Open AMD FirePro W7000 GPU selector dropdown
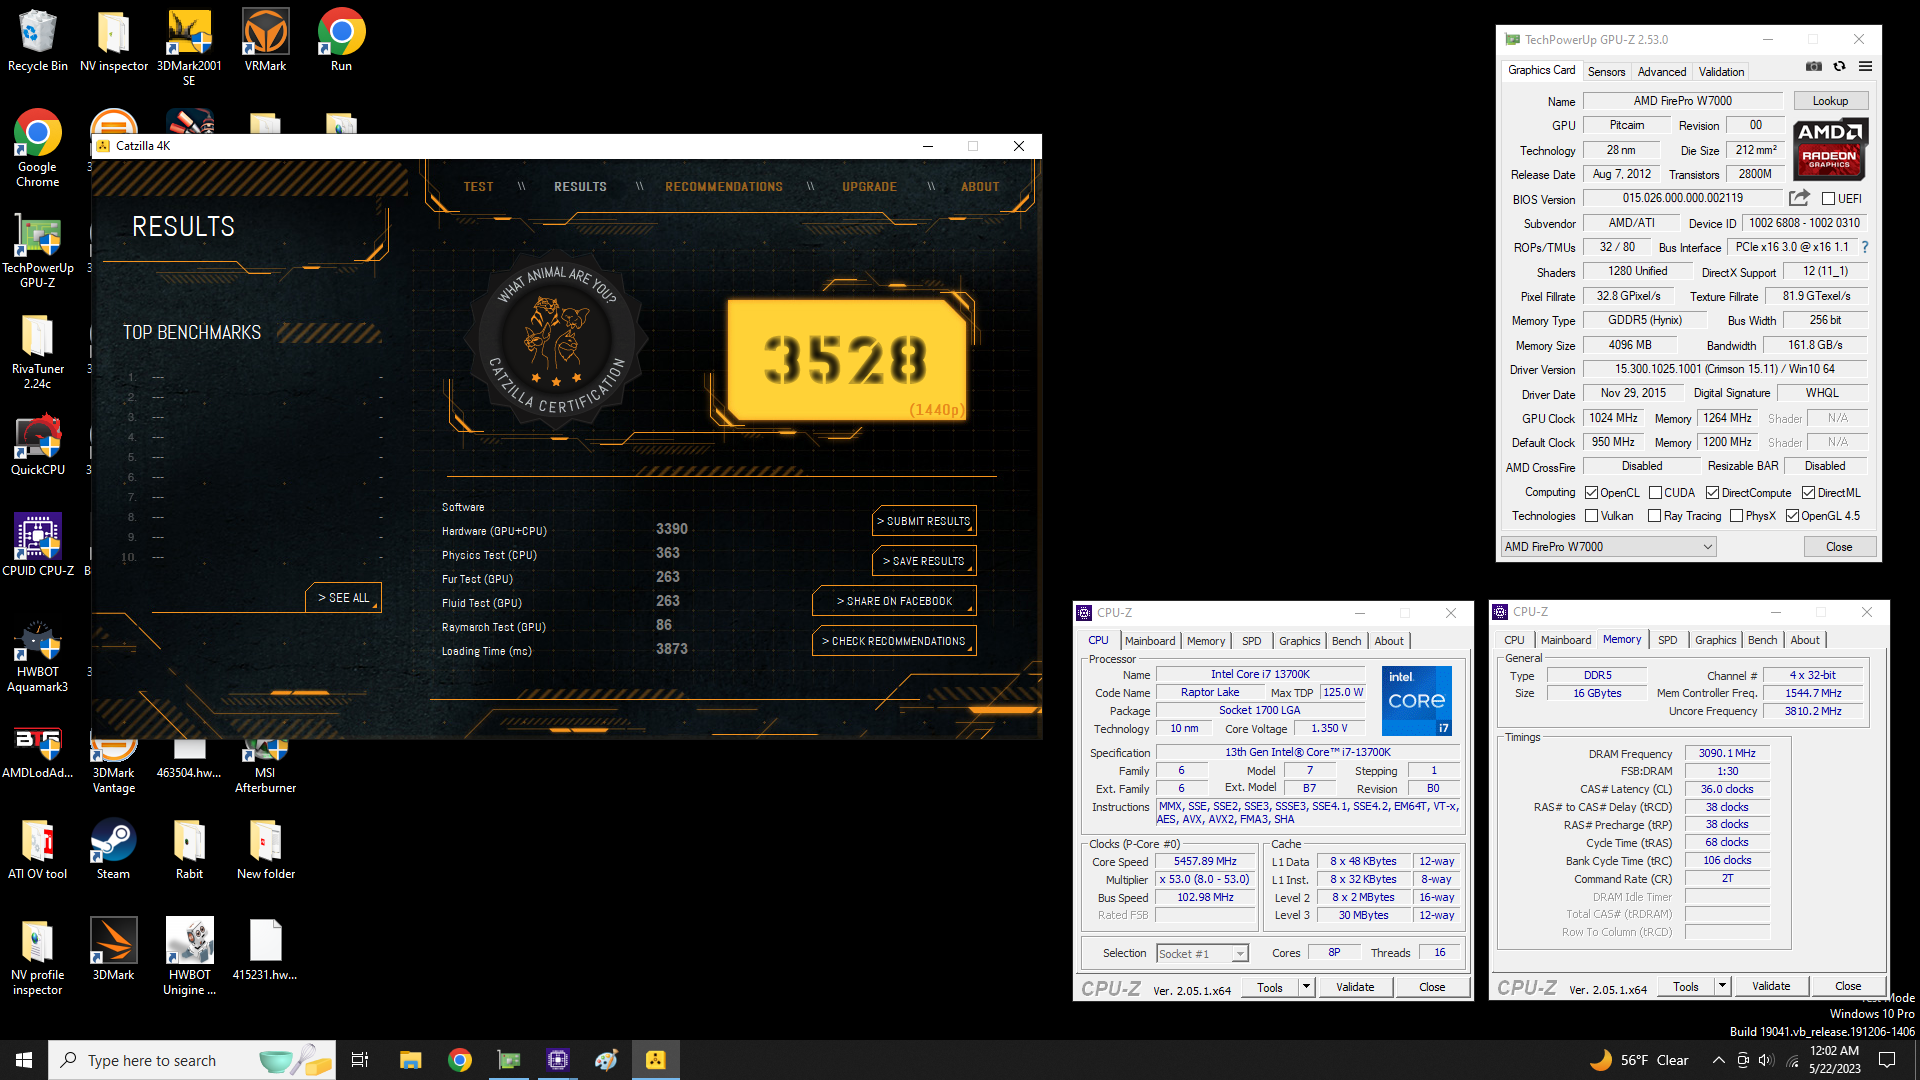Screen dimensions: 1920x1080 [x=1608, y=547]
